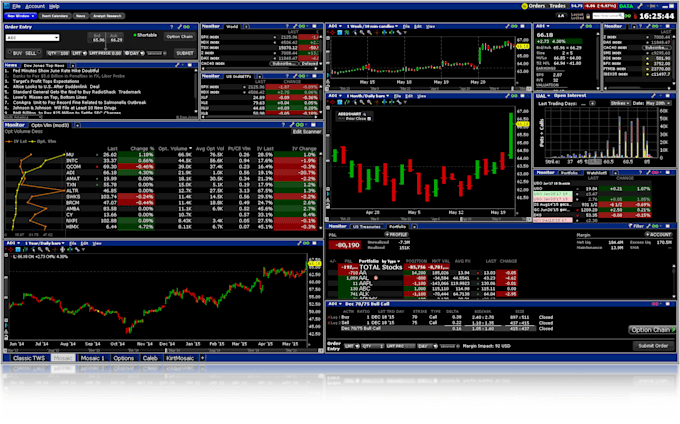
Task: Select the US Ind&ETFs monitor tab
Action: tap(239, 76)
